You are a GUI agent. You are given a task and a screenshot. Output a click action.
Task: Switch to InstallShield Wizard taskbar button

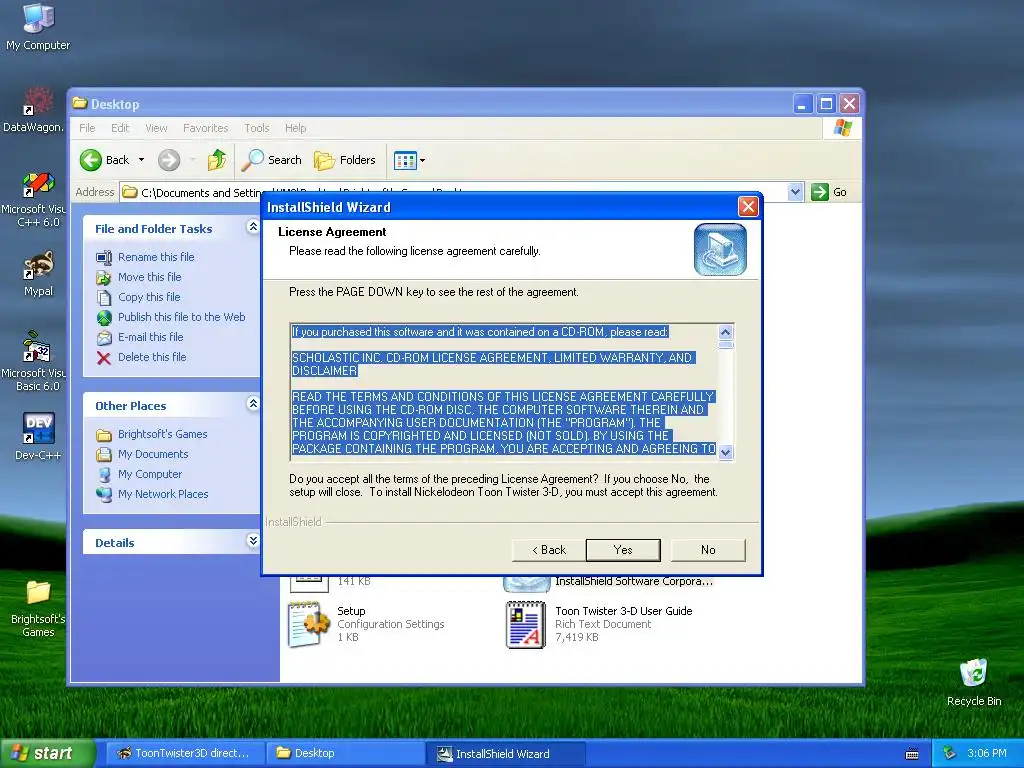pos(505,753)
